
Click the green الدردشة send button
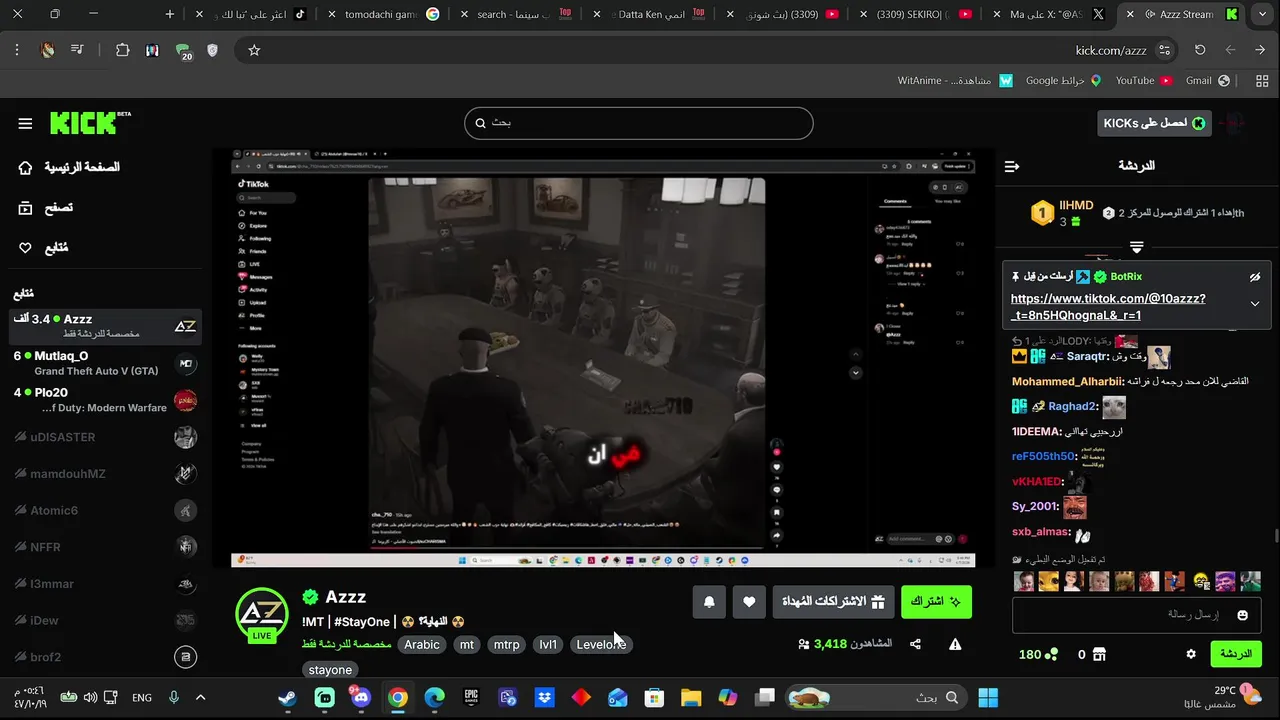pos(1236,654)
